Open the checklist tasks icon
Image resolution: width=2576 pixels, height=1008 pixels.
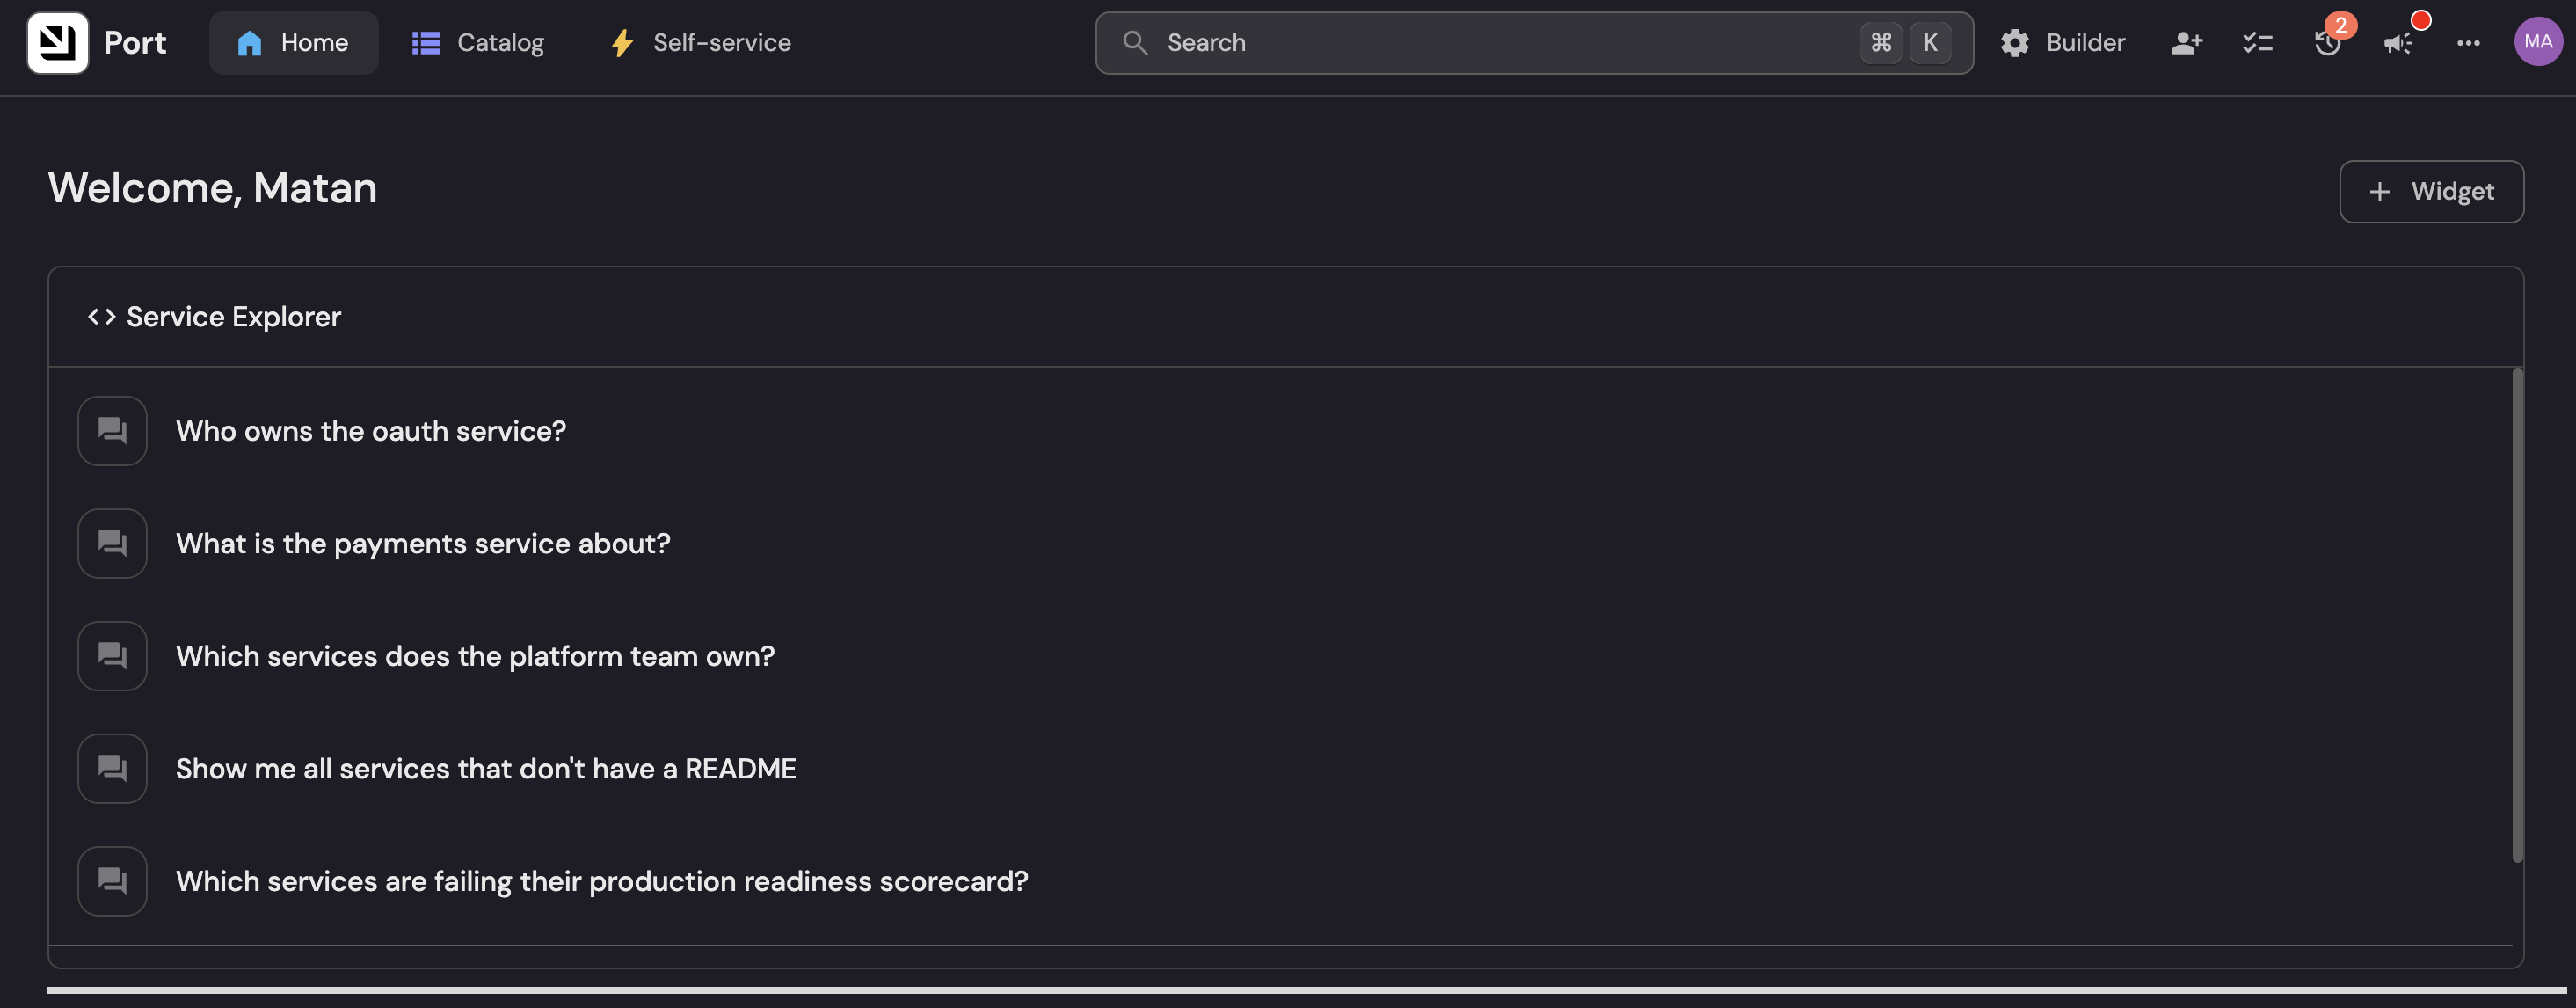pos(2257,43)
